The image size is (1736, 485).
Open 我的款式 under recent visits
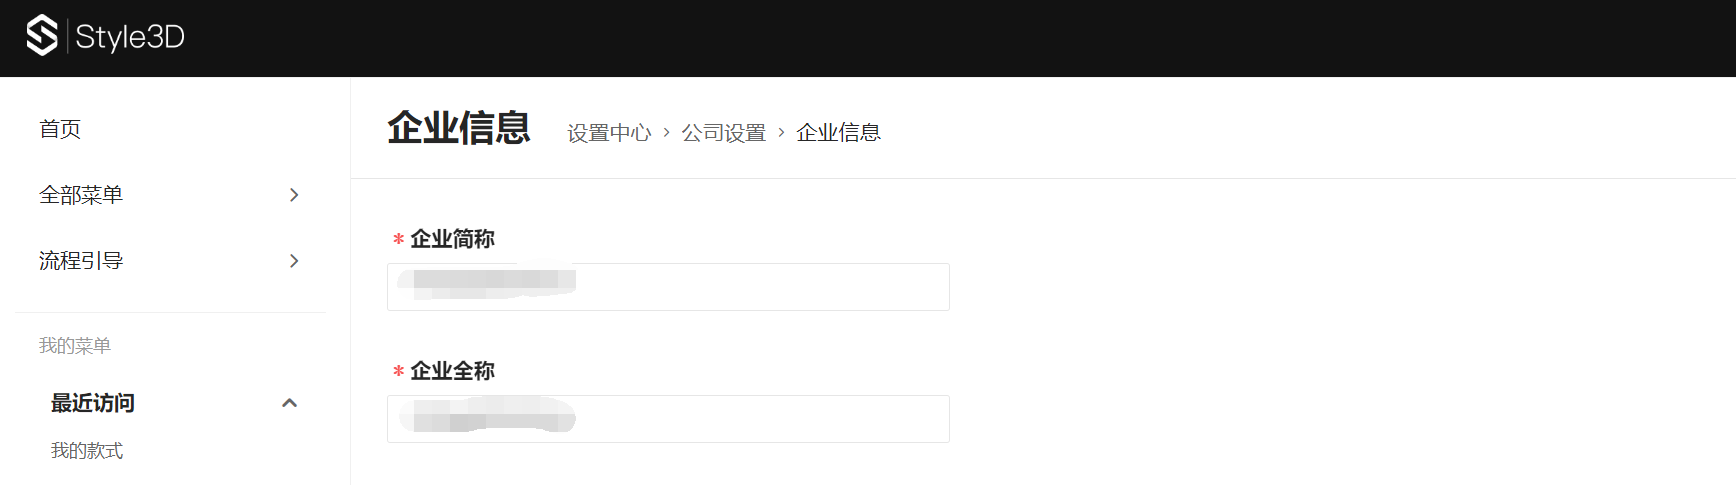click(x=87, y=451)
